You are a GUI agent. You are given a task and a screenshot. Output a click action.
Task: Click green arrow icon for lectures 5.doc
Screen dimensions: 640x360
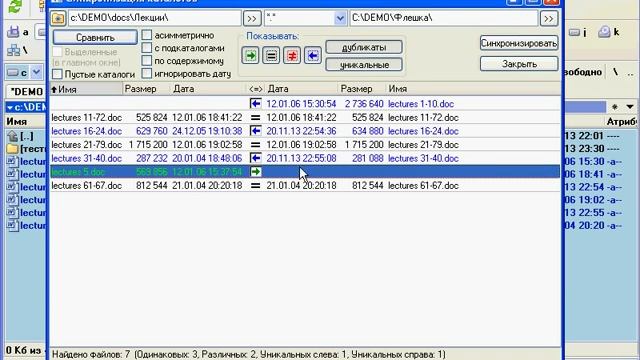[x=256, y=172]
